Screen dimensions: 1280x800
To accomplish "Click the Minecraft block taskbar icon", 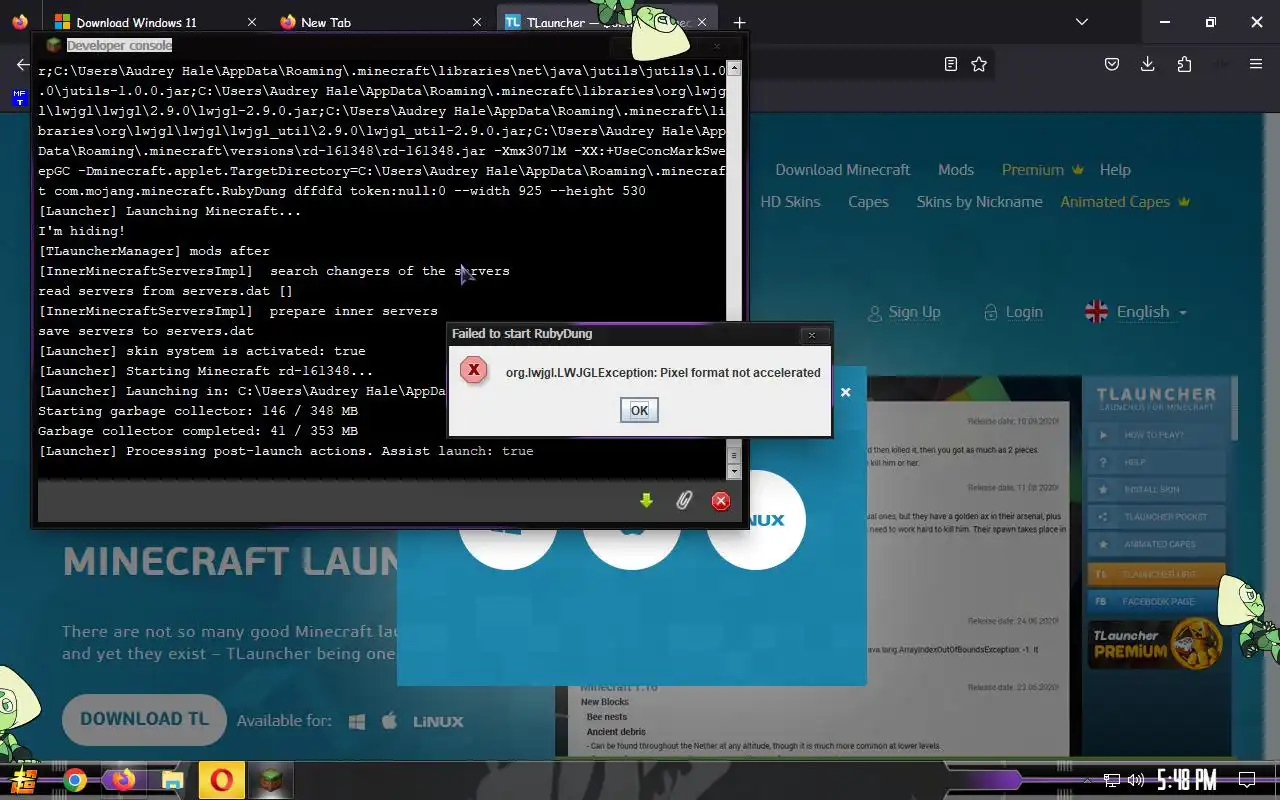I will tap(270, 780).
